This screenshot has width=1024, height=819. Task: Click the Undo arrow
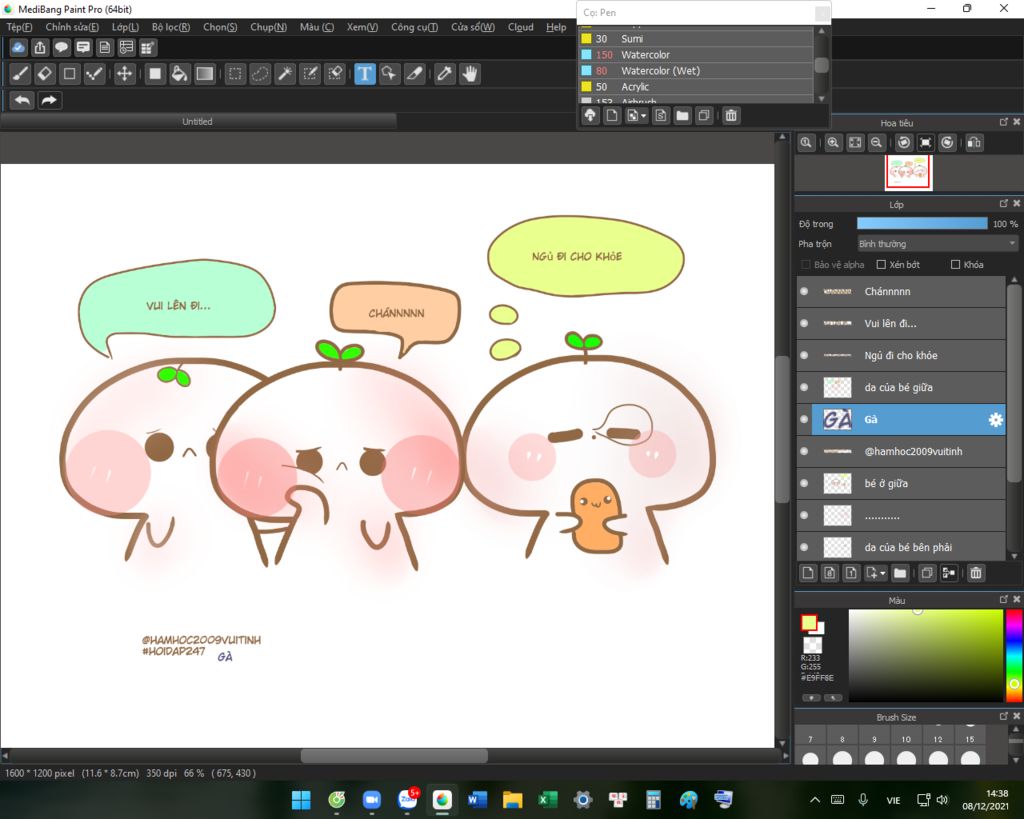(22, 100)
